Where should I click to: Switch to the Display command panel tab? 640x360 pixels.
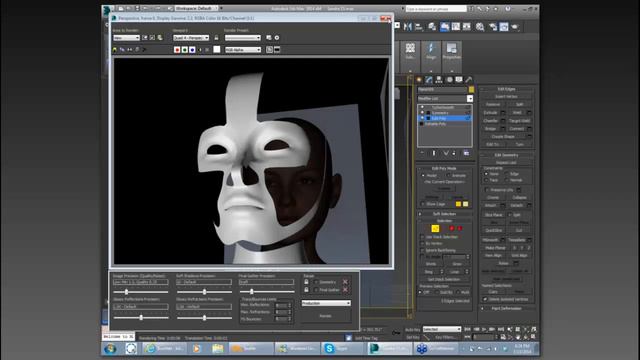[x=459, y=80]
